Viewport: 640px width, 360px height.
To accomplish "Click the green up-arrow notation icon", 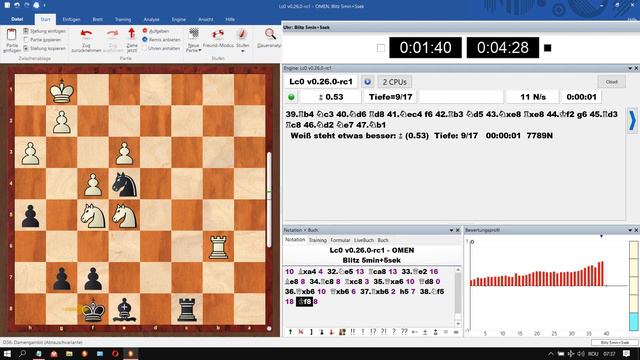I will click(290, 332).
